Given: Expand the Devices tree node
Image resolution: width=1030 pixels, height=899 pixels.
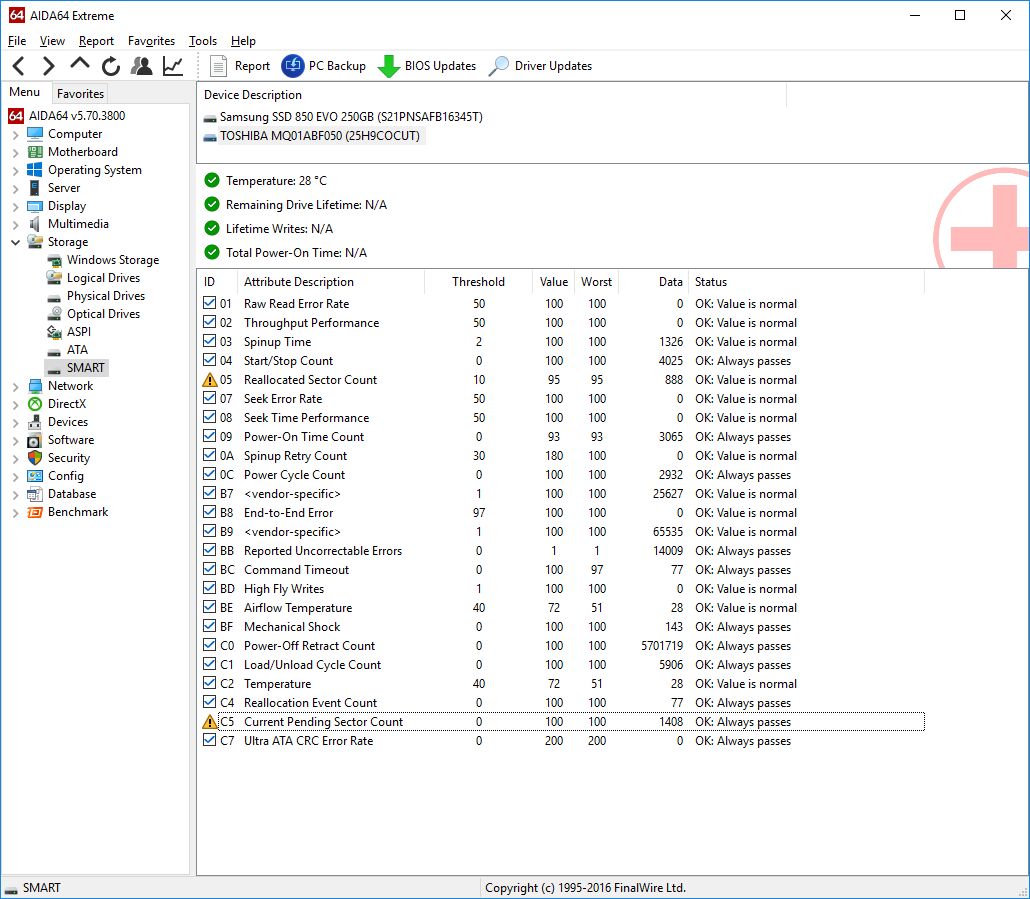Looking at the screenshot, I should coord(15,422).
